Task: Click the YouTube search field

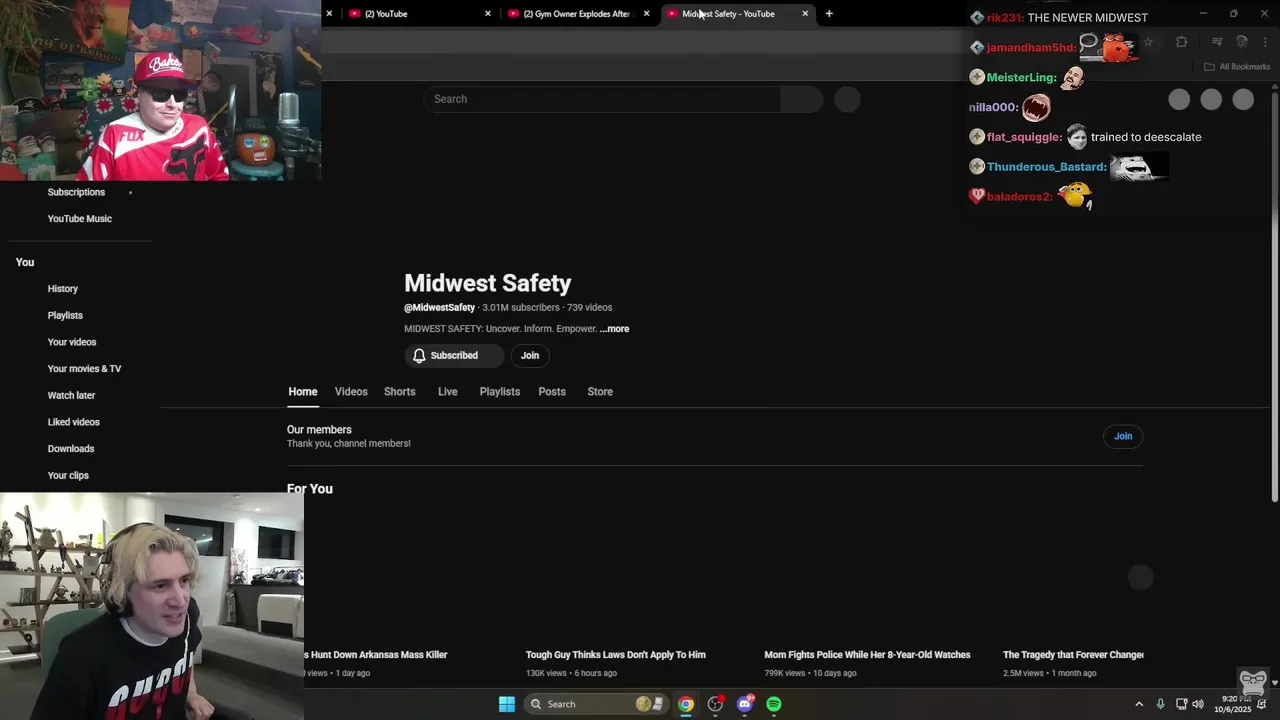Action: [602, 99]
